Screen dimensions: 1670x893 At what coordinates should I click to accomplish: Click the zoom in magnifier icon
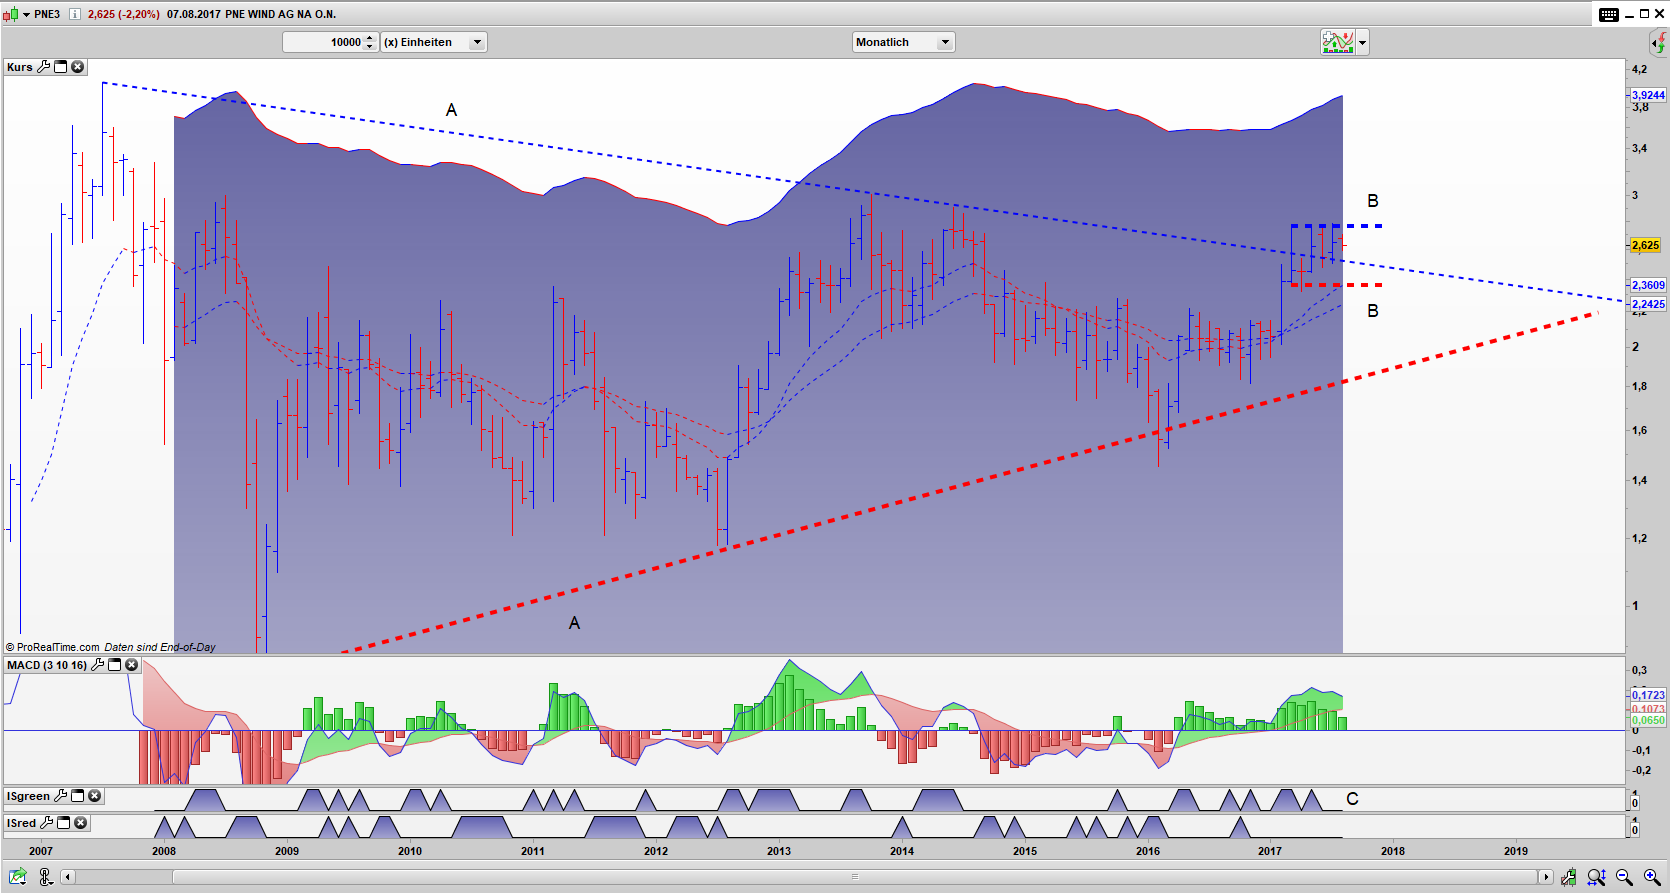coord(1651,877)
